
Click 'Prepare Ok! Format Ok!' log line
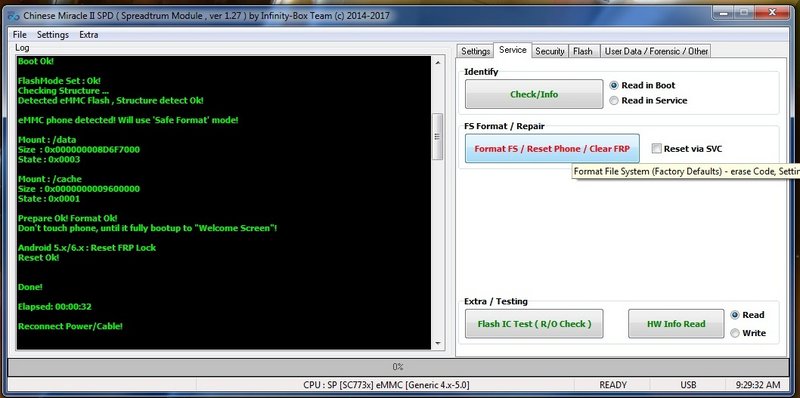[x=67, y=218]
